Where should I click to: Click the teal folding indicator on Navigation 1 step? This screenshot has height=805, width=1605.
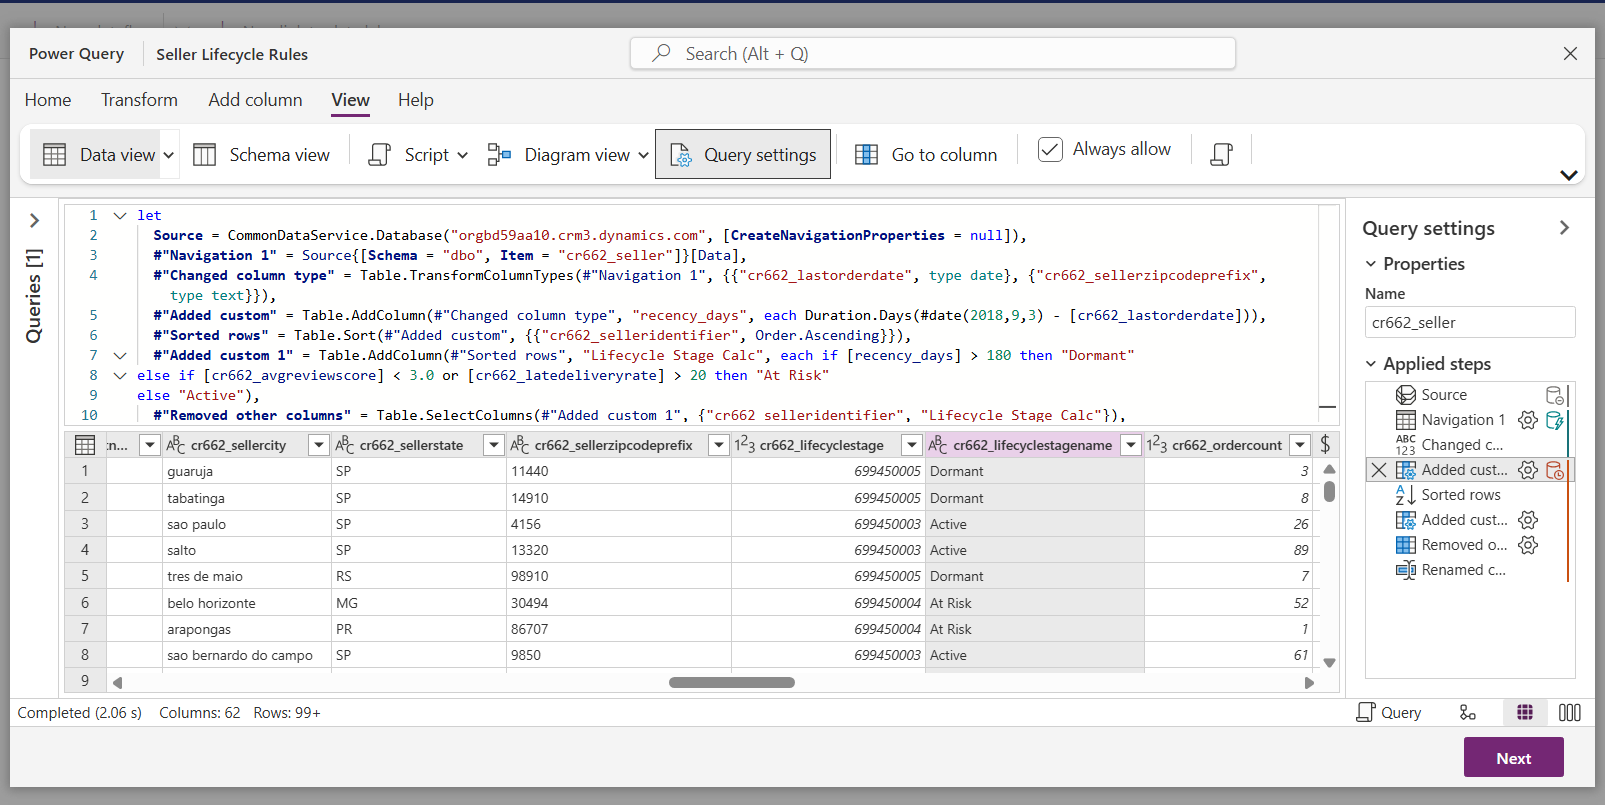click(x=1555, y=420)
